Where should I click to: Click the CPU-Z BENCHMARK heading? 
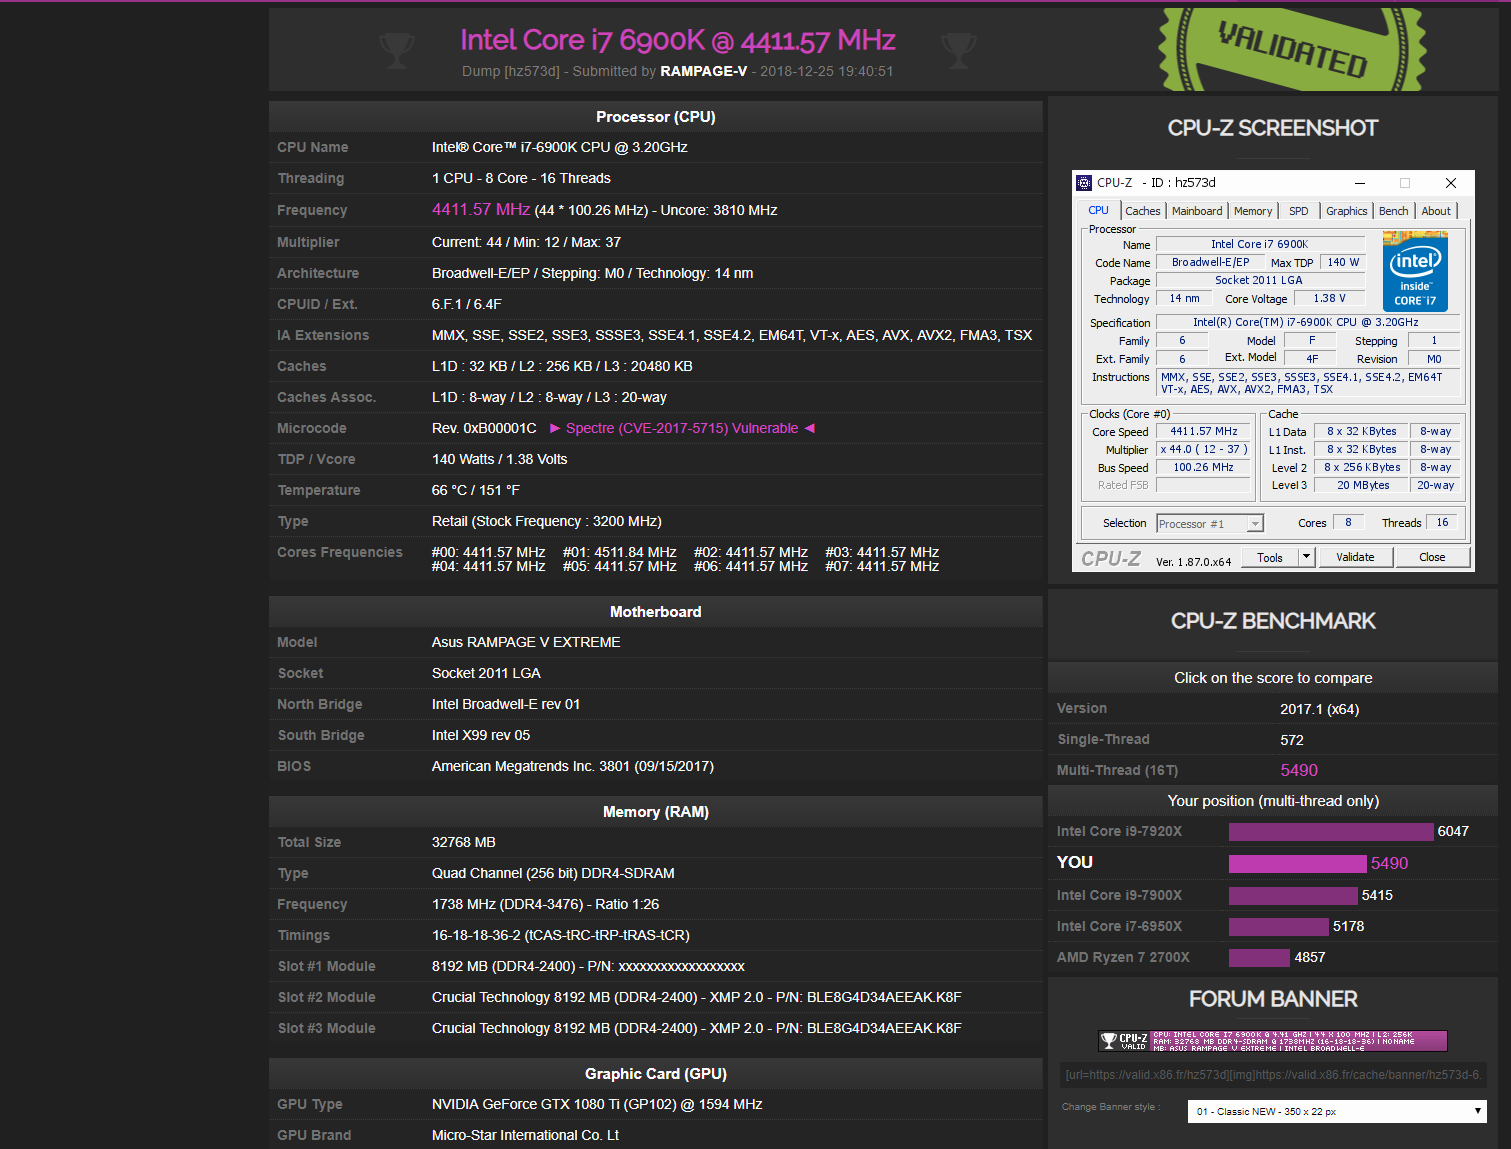tap(1273, 621)
